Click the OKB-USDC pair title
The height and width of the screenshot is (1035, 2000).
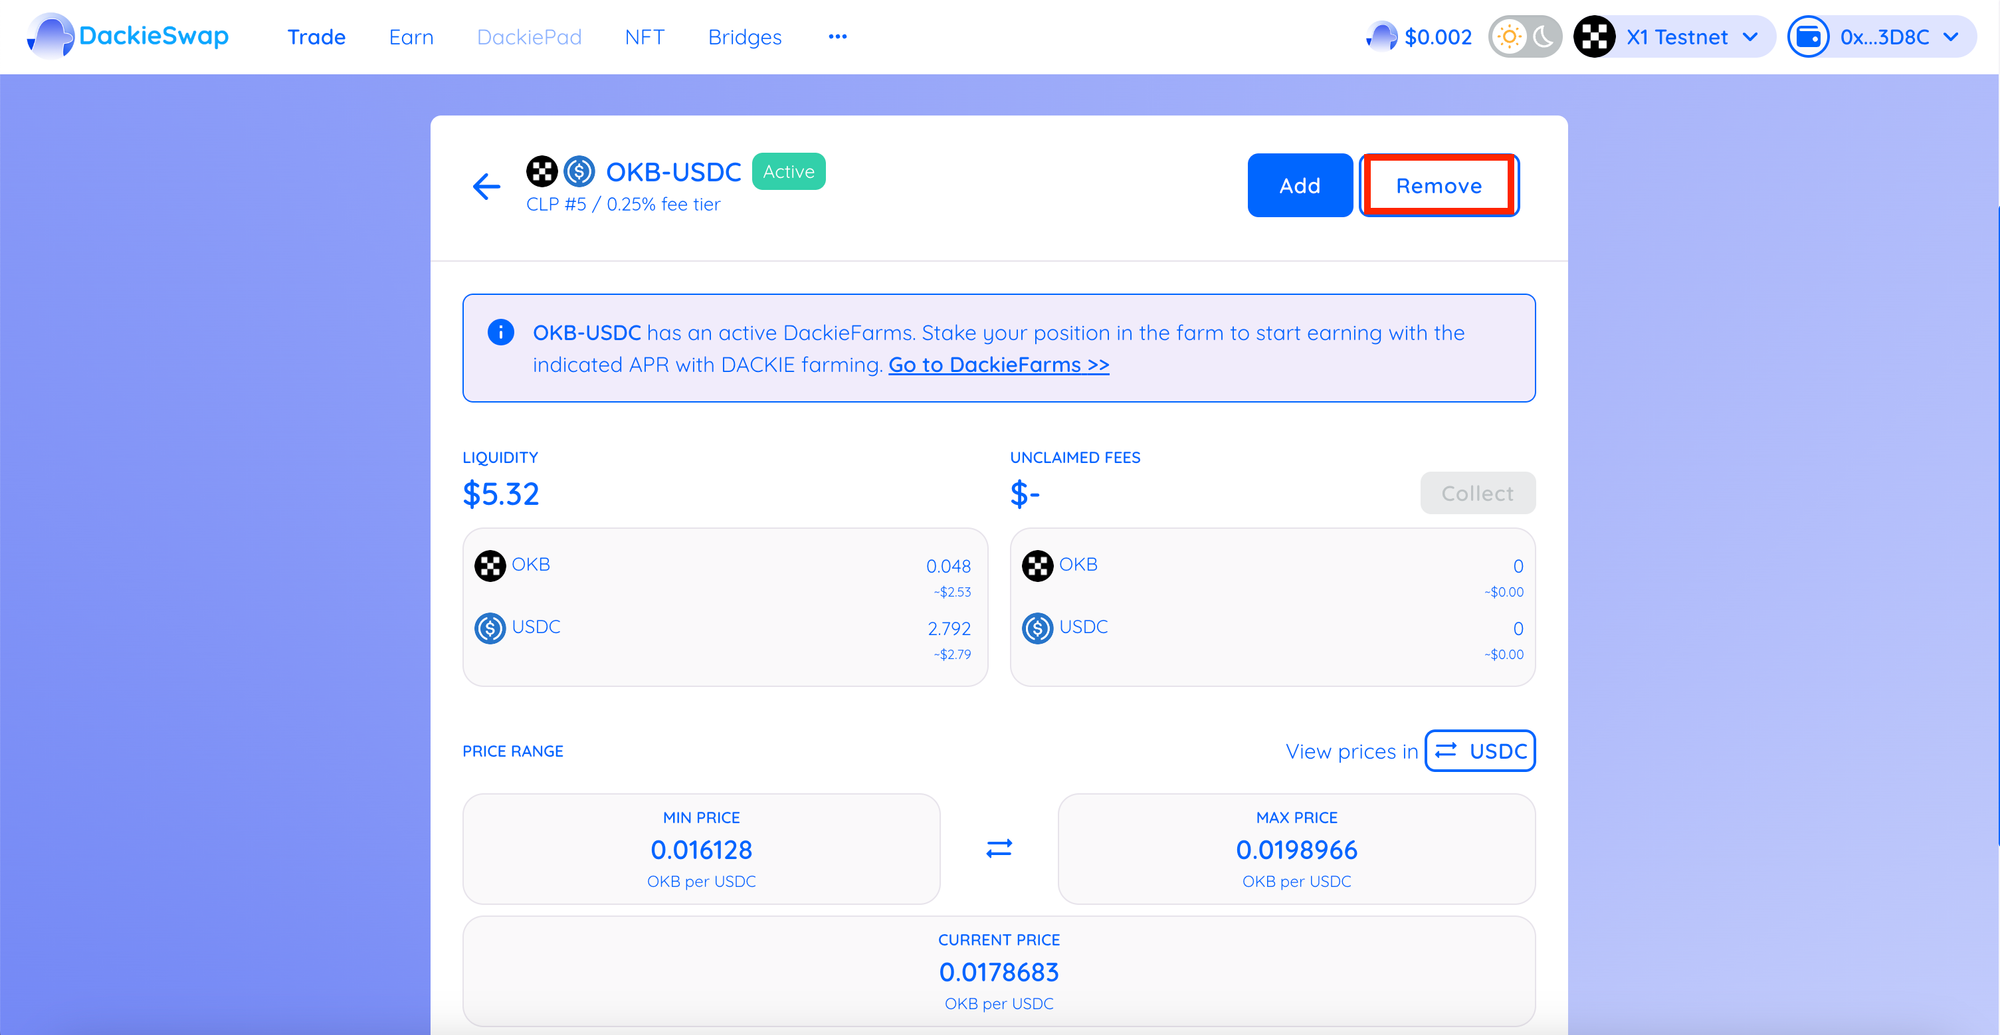coord(674,172)
